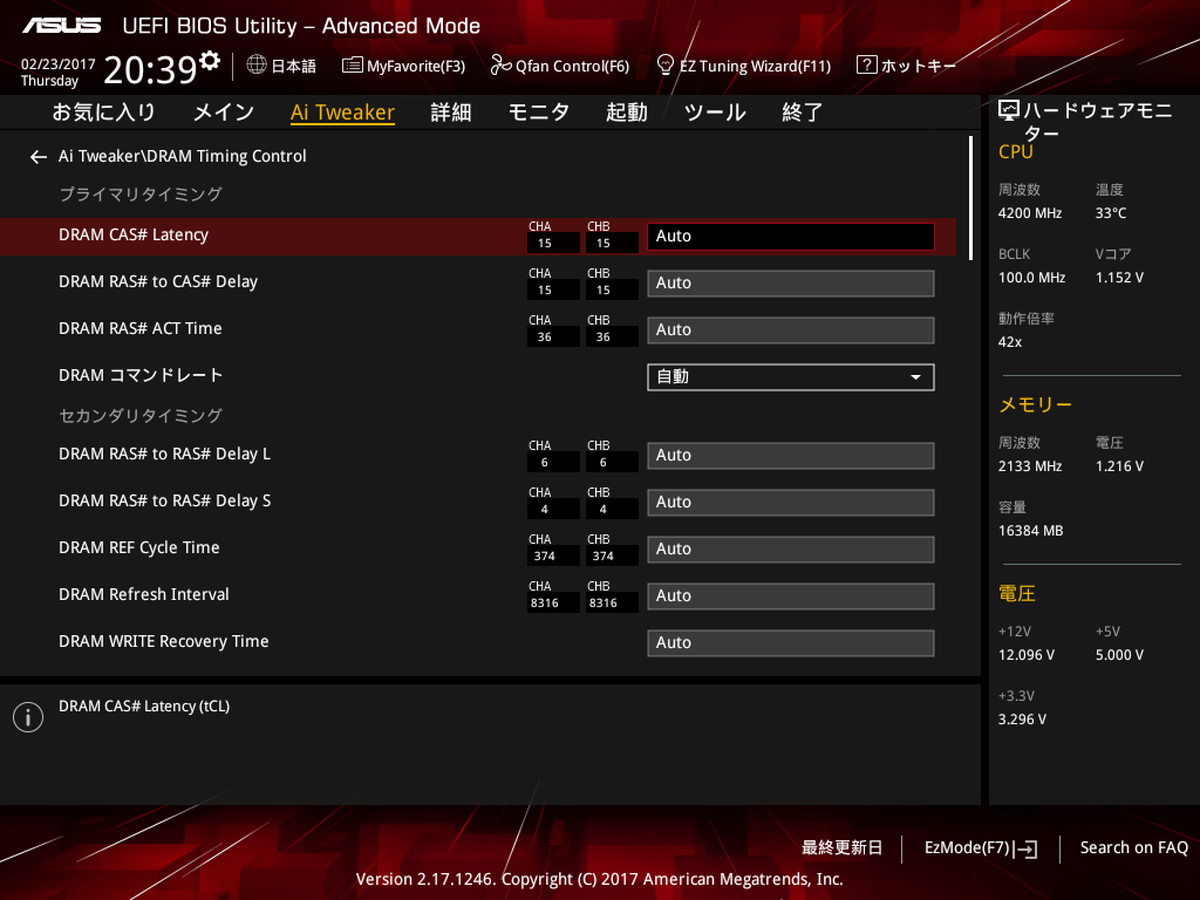1200x900 pixels.
Task: Open the お気に入り tab
Action: click(x=104, y=112)
